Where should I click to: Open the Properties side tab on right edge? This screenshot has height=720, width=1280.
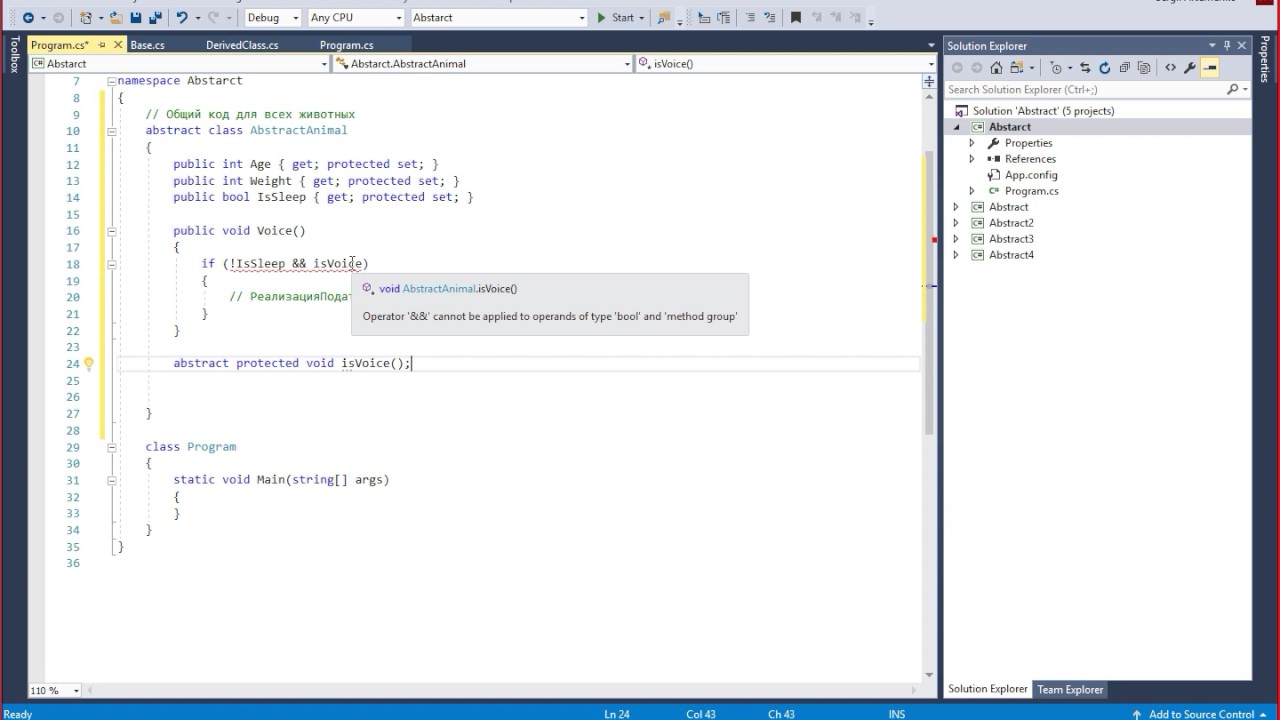click(x=1265, y=60)
